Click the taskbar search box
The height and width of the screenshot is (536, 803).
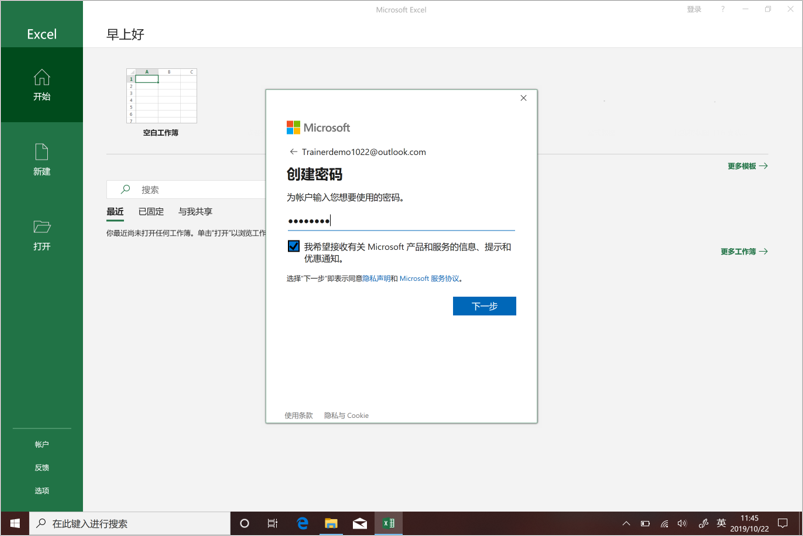pyautogui.click(x=130, y=523)
